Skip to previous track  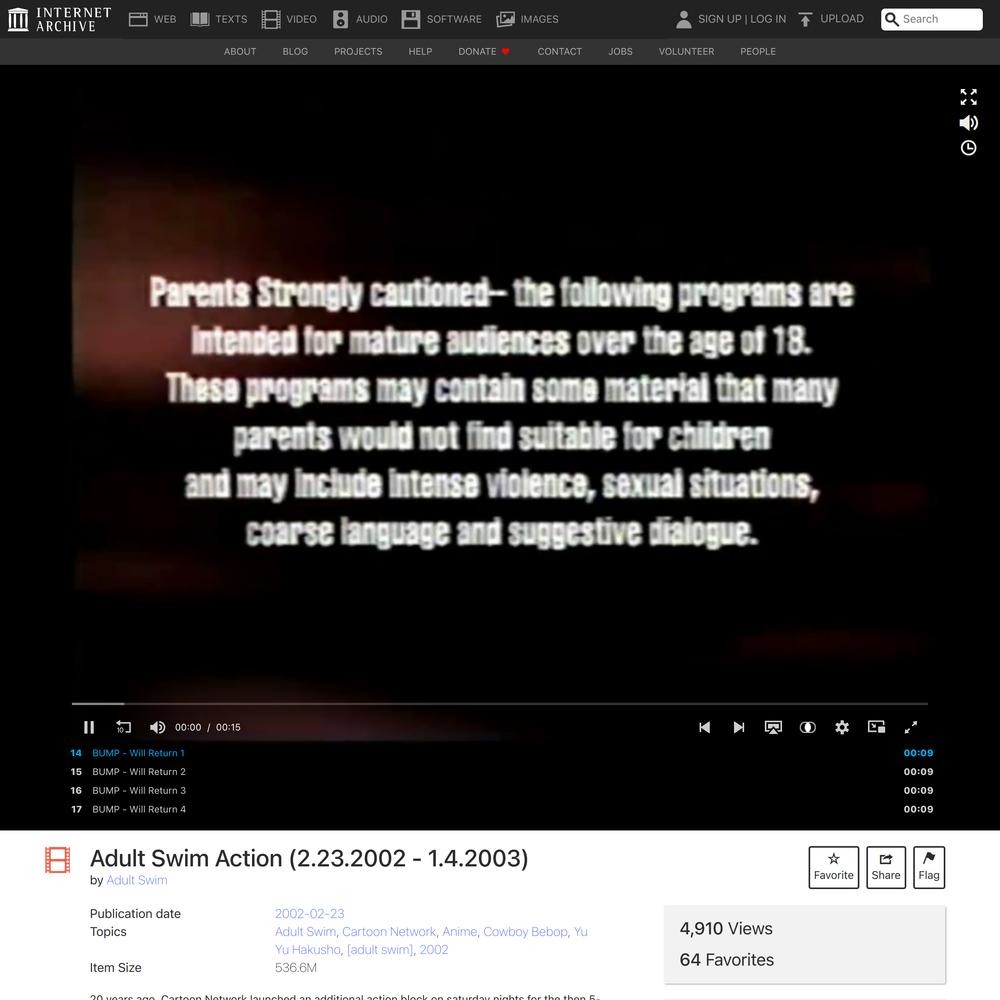point(704,727)
